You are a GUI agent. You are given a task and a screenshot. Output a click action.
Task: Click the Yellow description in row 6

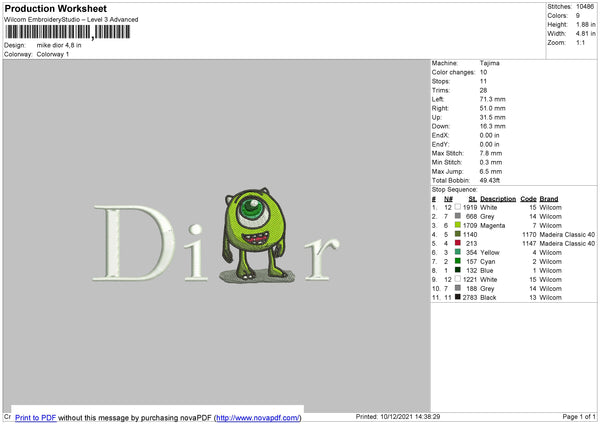pos(490,253)
